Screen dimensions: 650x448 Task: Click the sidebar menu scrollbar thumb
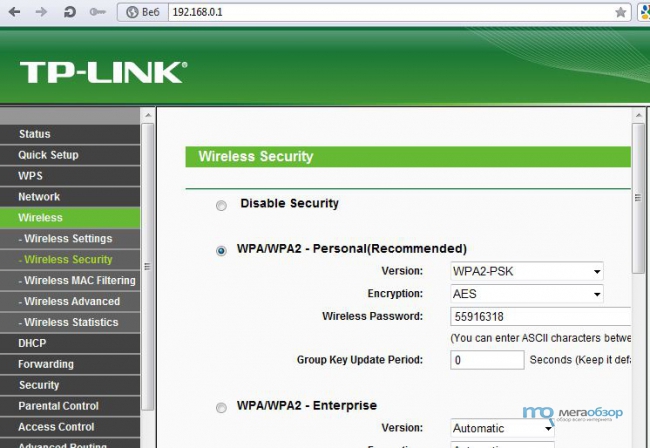[x=148, y=266]
